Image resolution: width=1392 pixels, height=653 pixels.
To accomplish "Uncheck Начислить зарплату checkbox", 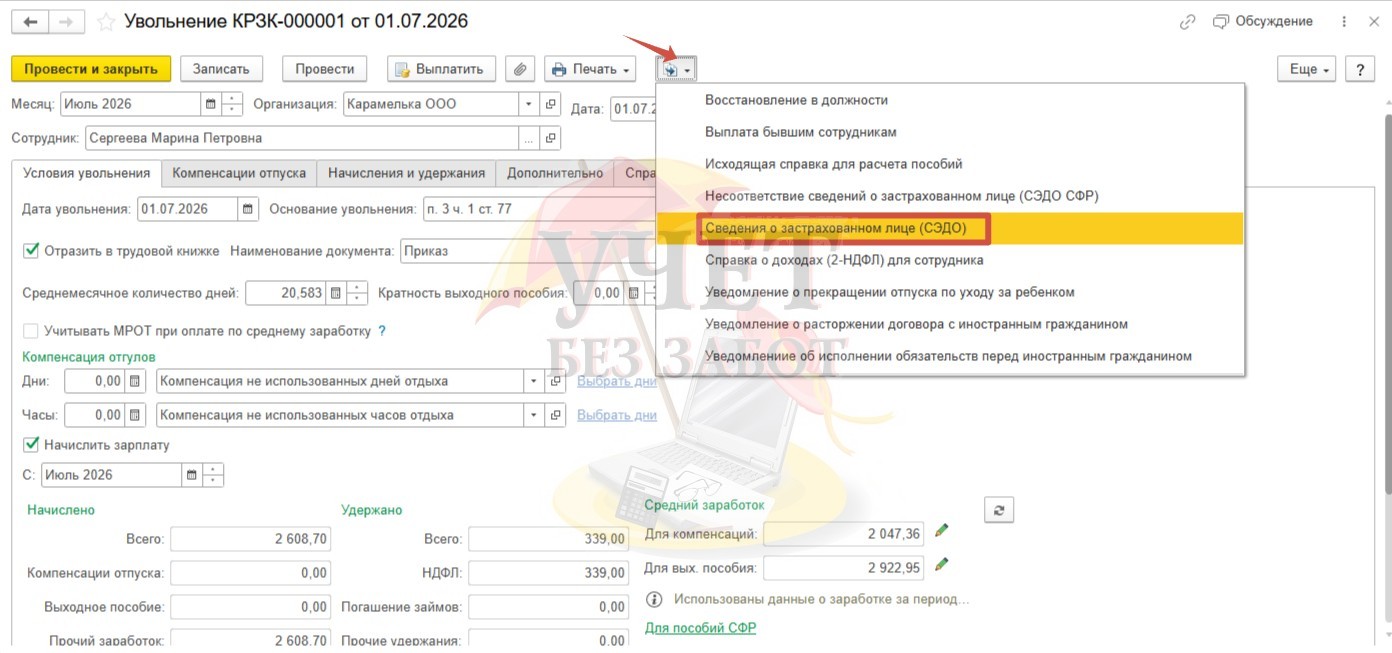I will [x=31, y=445].
